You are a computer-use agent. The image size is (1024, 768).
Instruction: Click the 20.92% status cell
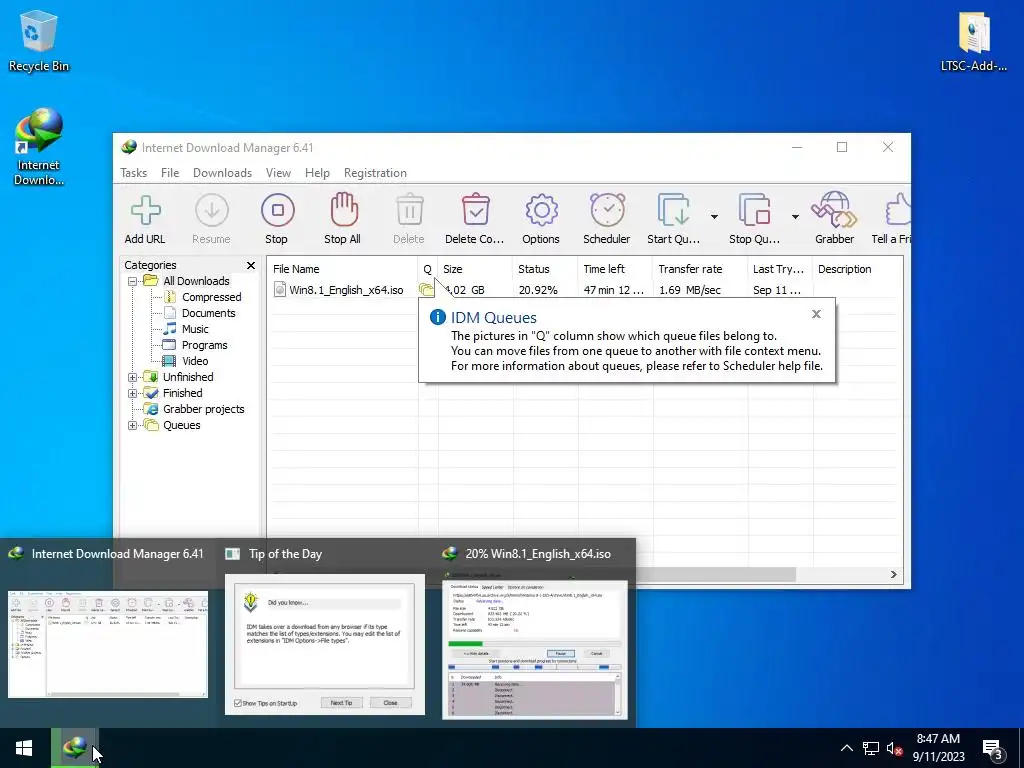coord(538,290)
